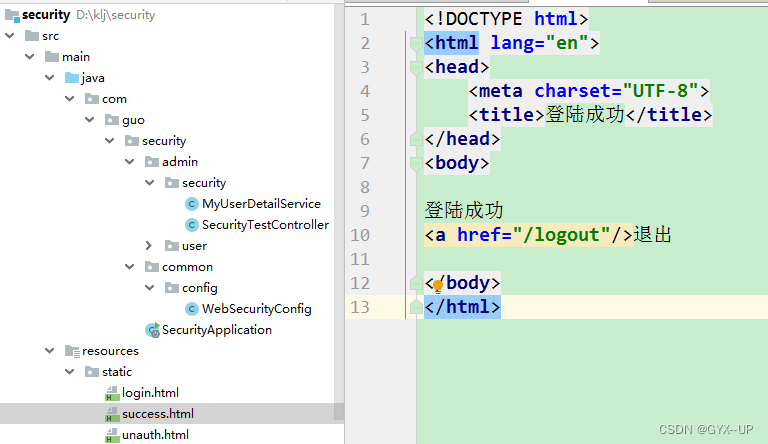
Task: Click the yellow intention lightbulb on line 12
Action: click(438, 285)
